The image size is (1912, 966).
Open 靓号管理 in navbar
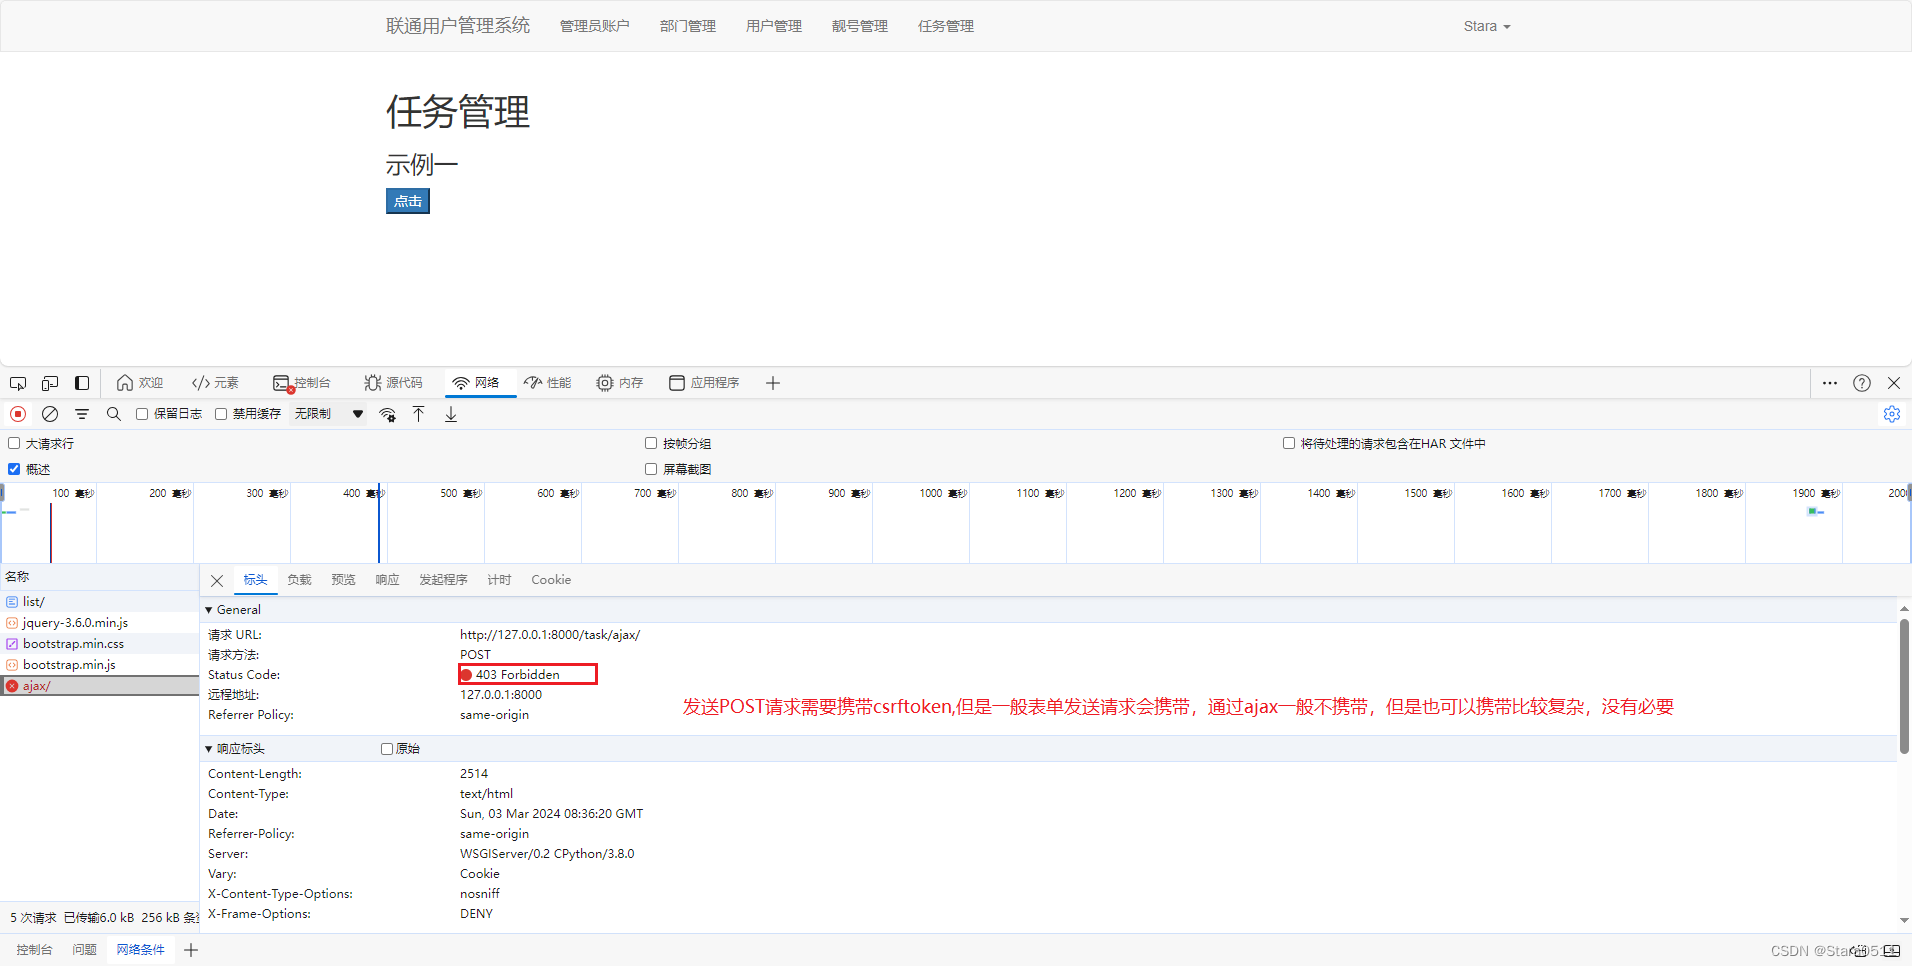pyautogui.click(x=860, y=26)
